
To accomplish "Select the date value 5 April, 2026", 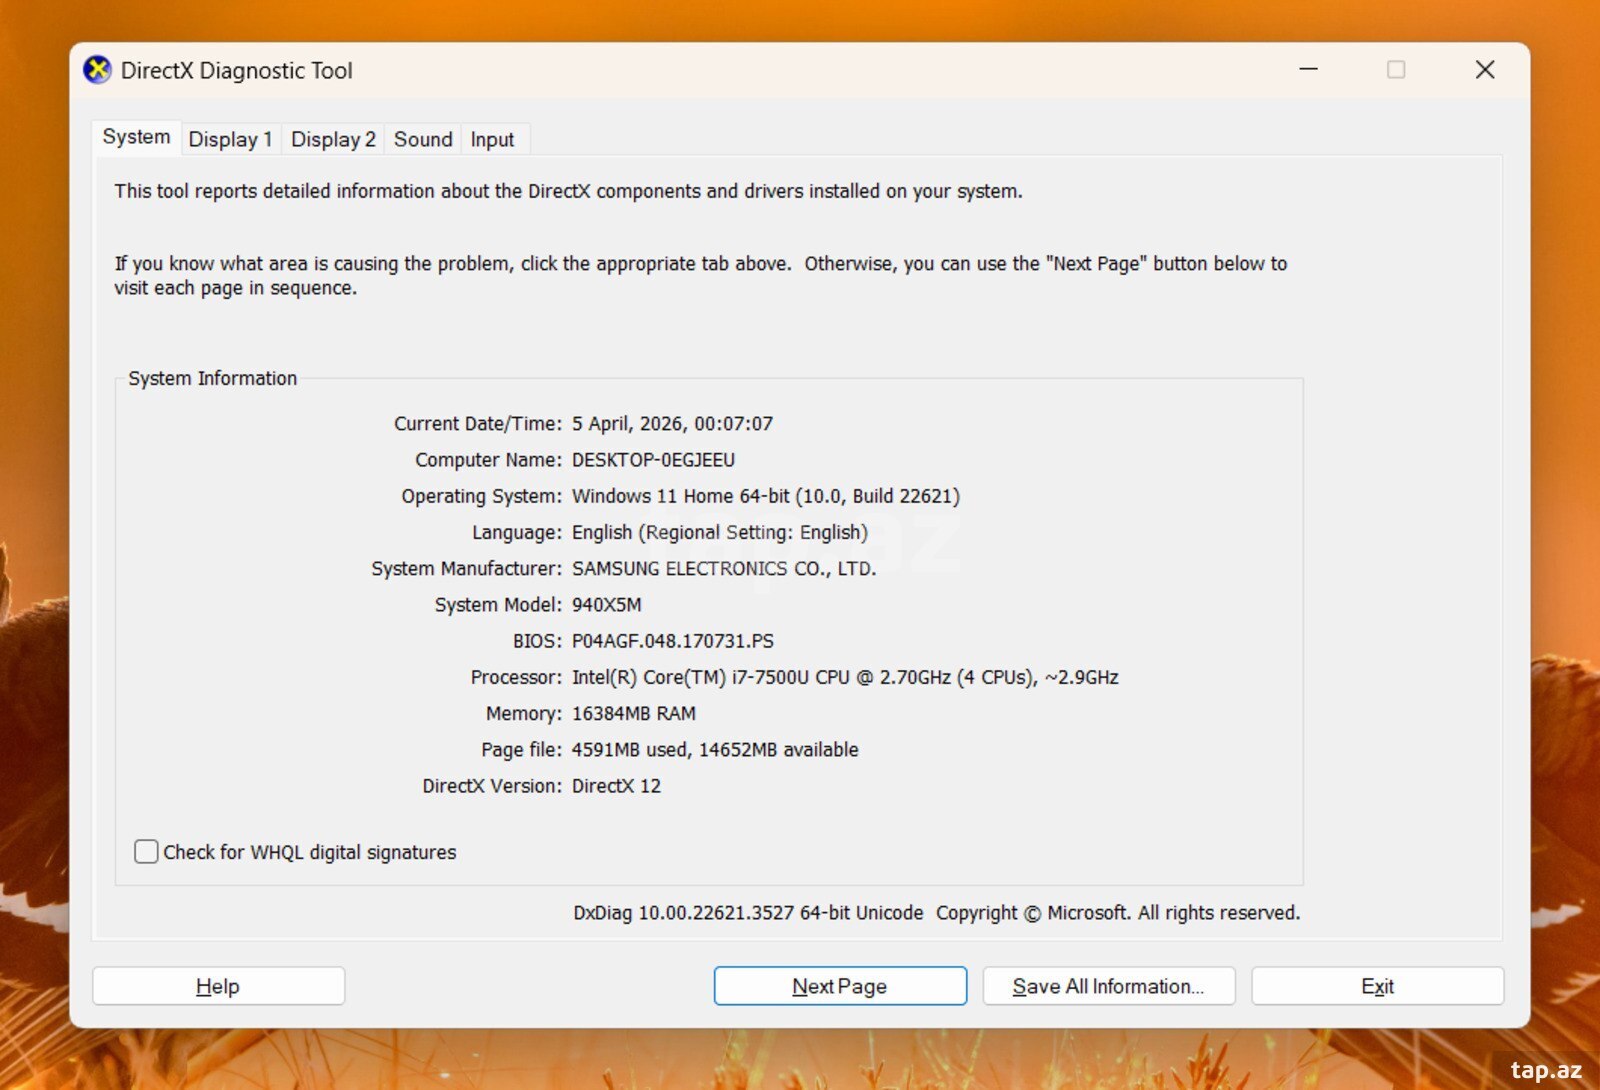I will pos(627,424).
